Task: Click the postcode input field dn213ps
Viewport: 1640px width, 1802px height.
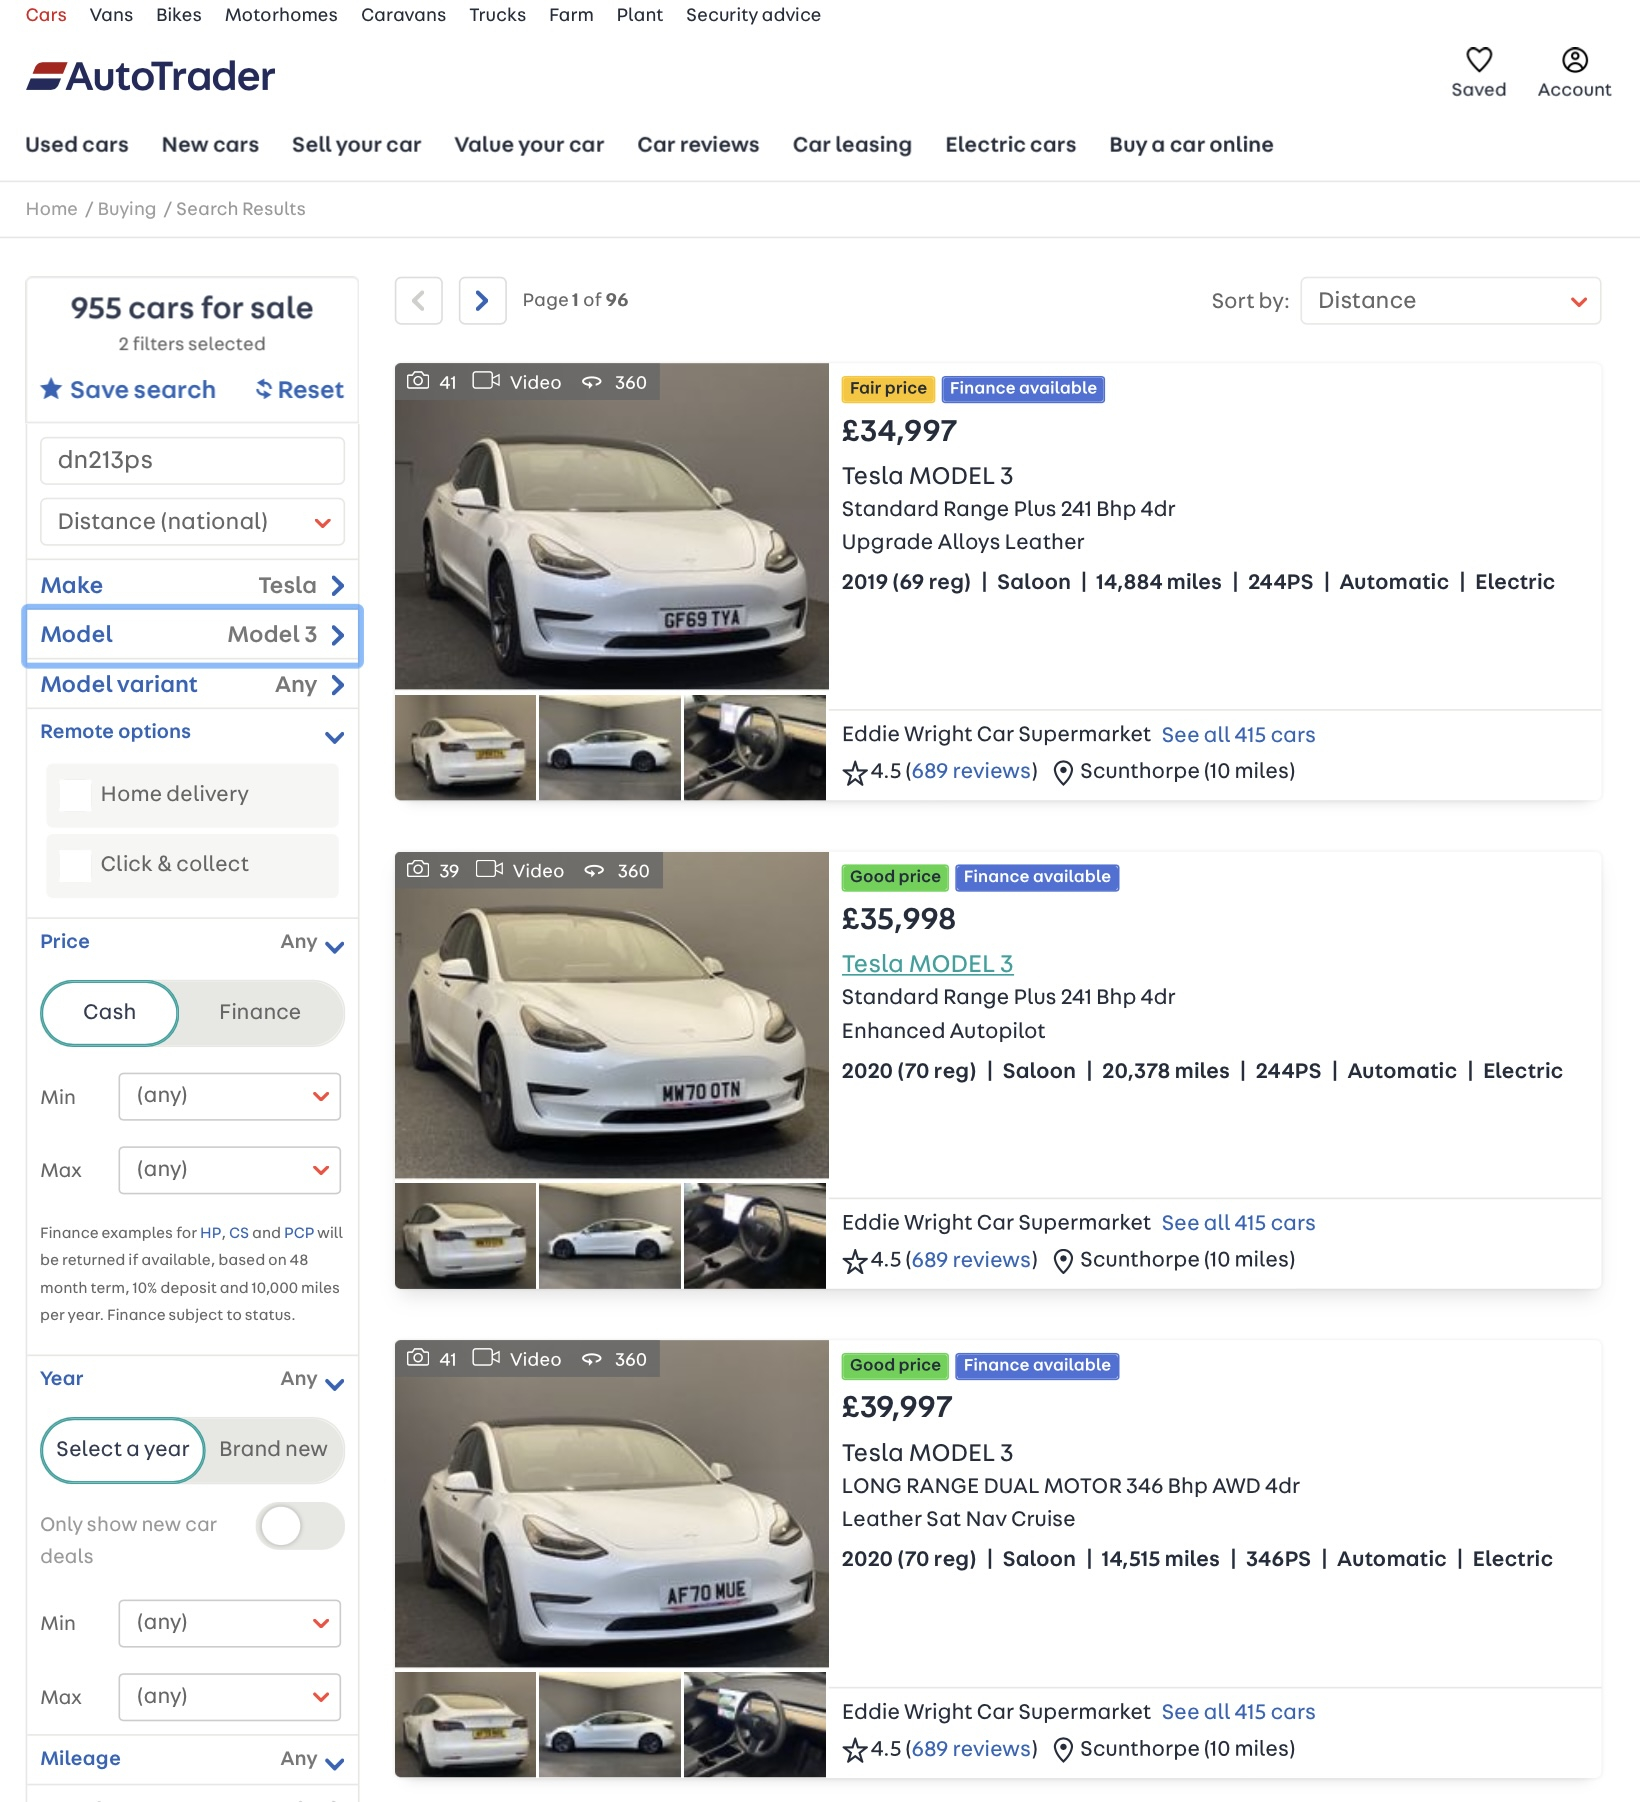Action: (x=192, y=460)
